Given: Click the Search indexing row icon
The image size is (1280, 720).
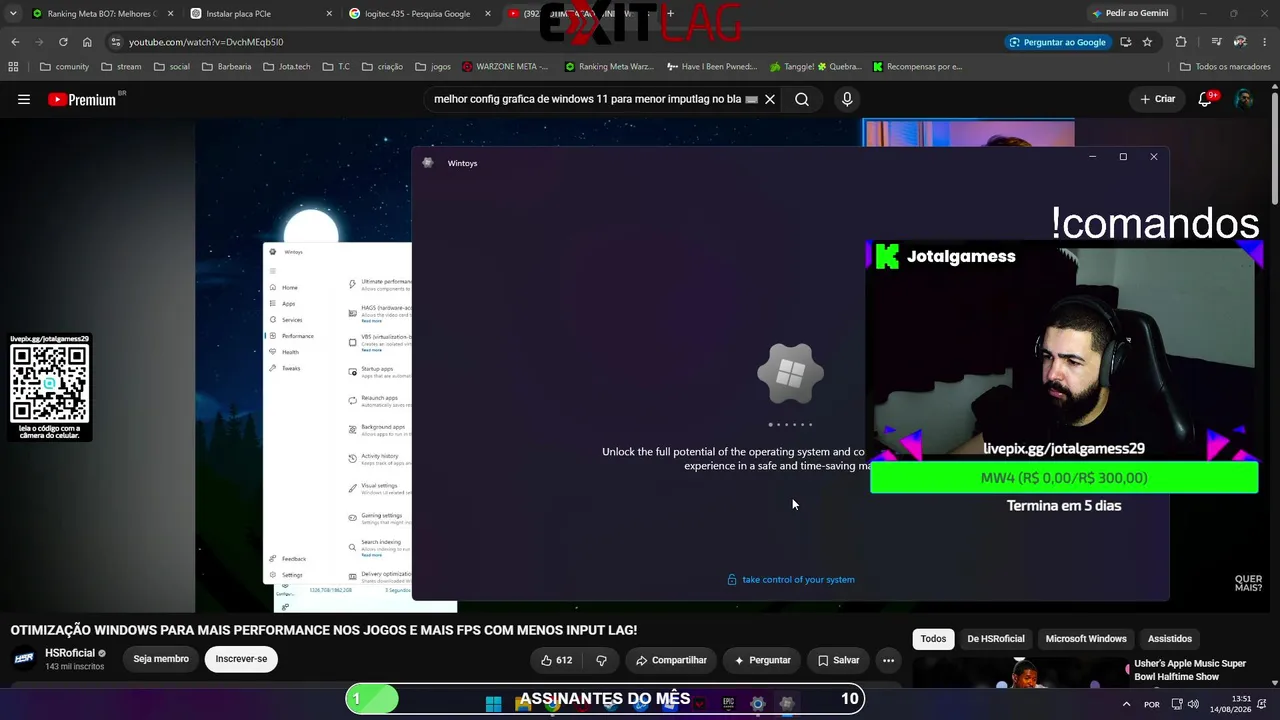Looking at the screenshot, I should 352,546.
